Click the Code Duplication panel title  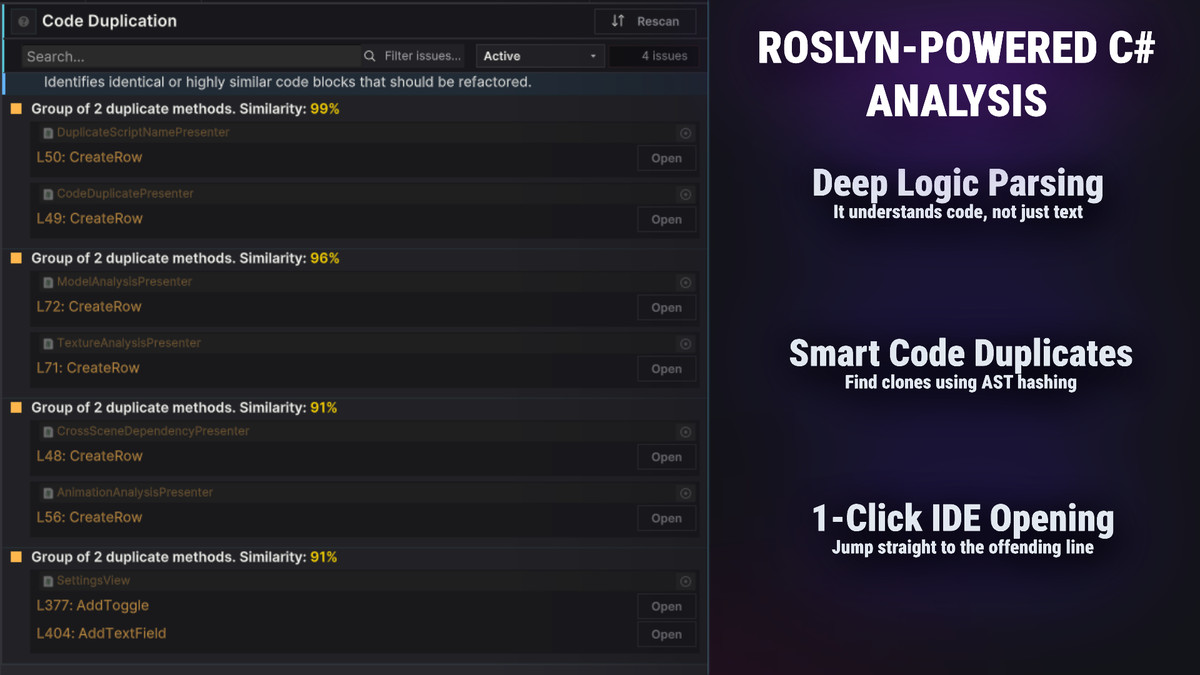click(x=109, y=21)
